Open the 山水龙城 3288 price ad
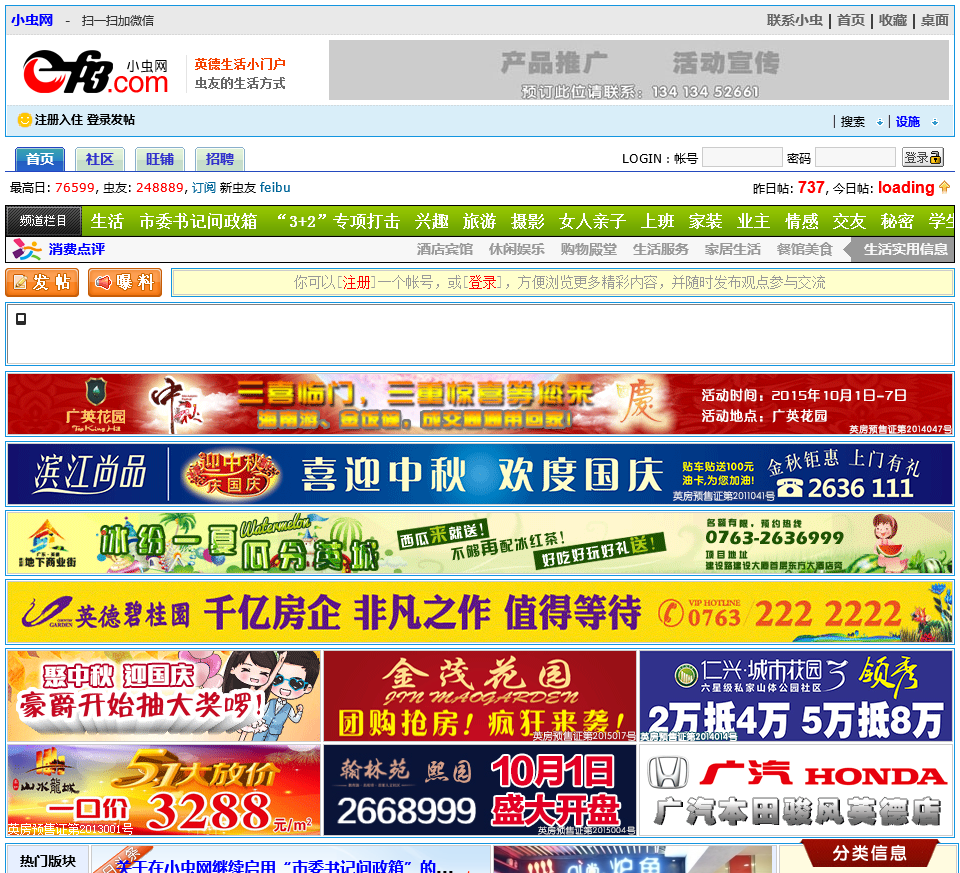This screenshot has width=960, height=873. (164, 790)
